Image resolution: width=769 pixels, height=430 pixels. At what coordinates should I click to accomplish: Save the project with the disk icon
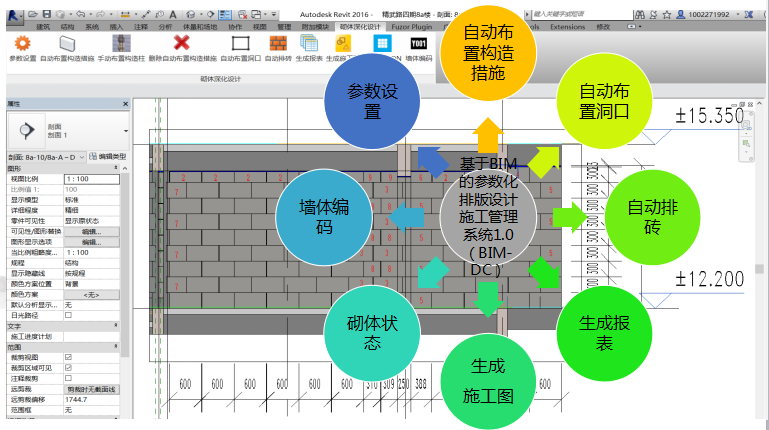point(47,15)
